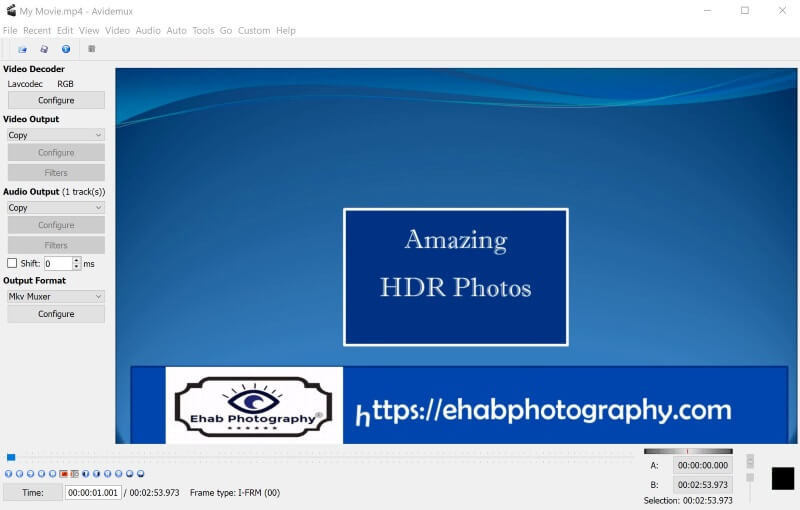The image size is (800, 510).
Task: Click Configure under Audio Output
Action: [x=56, y=225]
